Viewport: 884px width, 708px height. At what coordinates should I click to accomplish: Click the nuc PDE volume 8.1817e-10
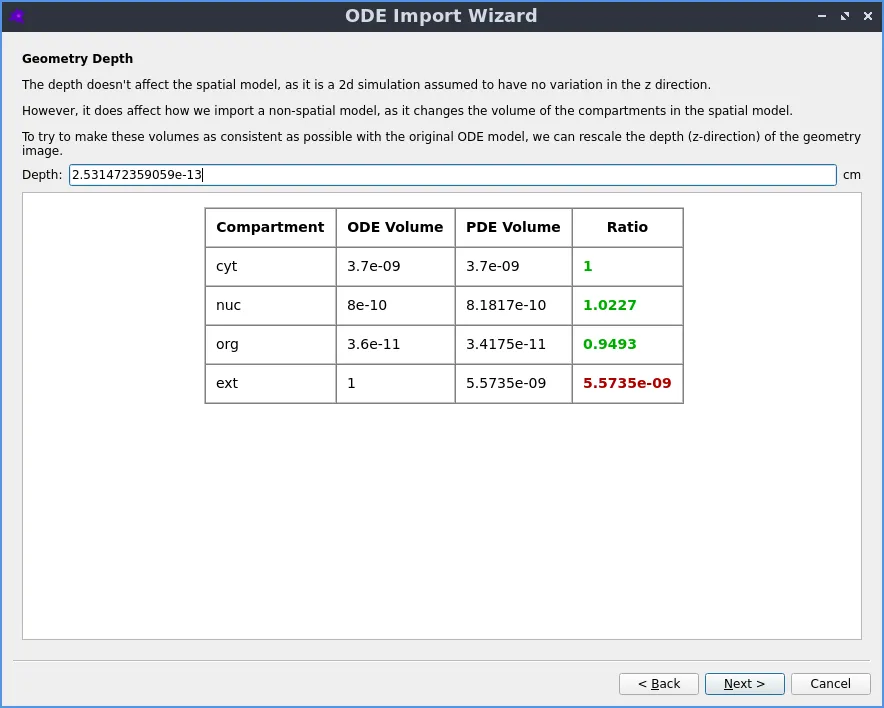(x=513, y=305)
